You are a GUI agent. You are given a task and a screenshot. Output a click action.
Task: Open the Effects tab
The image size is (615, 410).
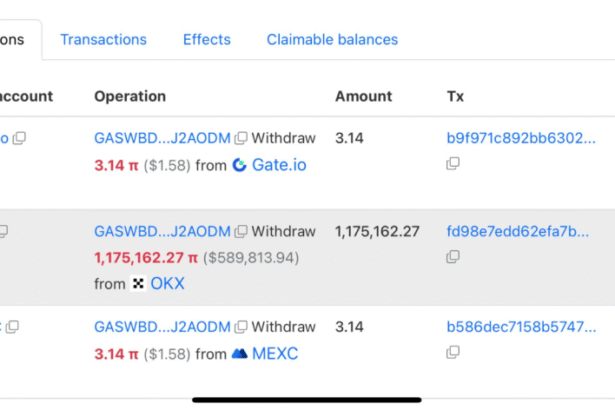click(x=206, y=40)
